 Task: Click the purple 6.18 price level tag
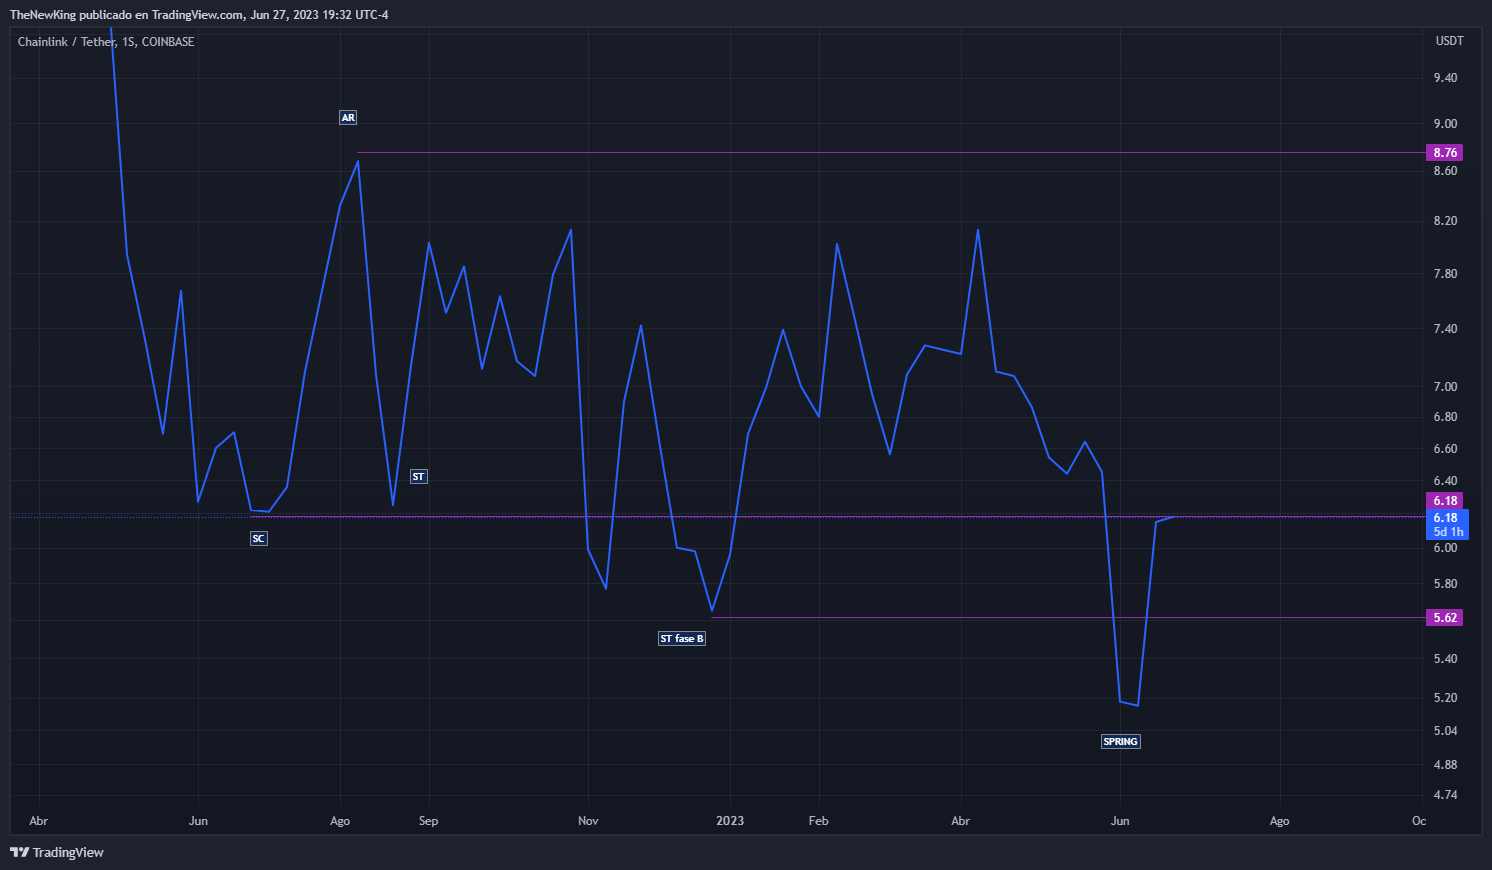pyautogui.click(x=1445, y=501)
